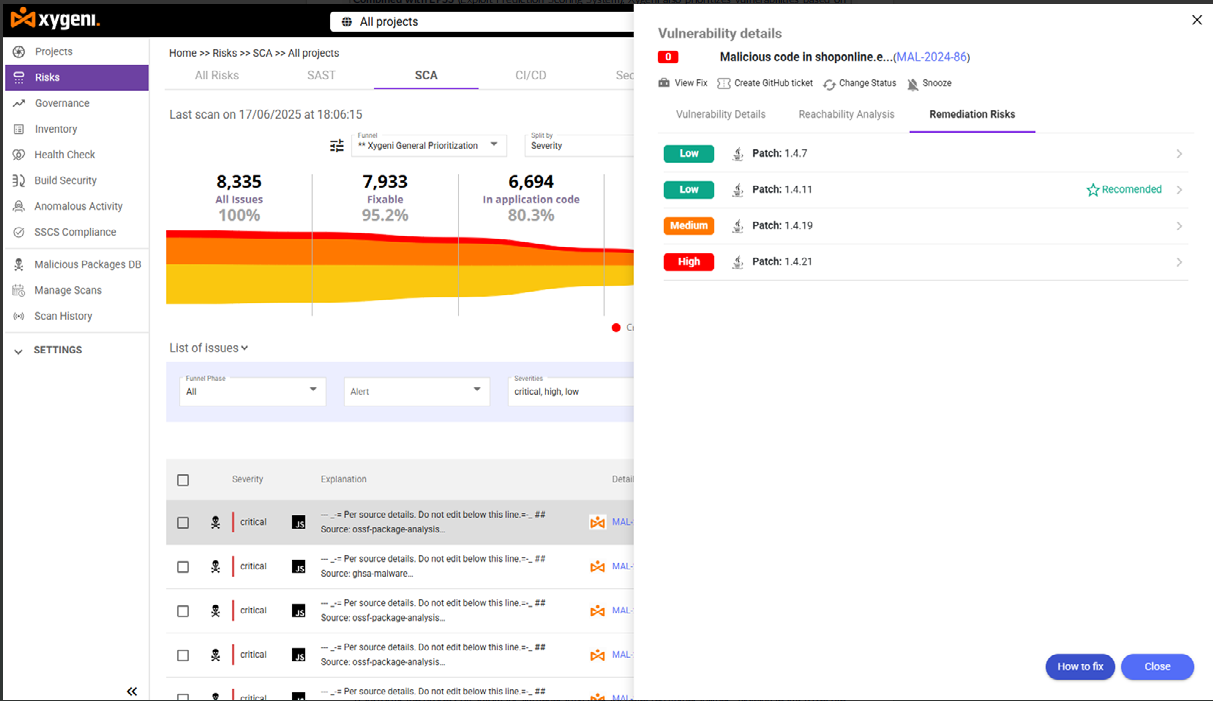Viewport: 1213px width, 701px height.
Task: Switch to the SAST tab
Action: [321, 75]
